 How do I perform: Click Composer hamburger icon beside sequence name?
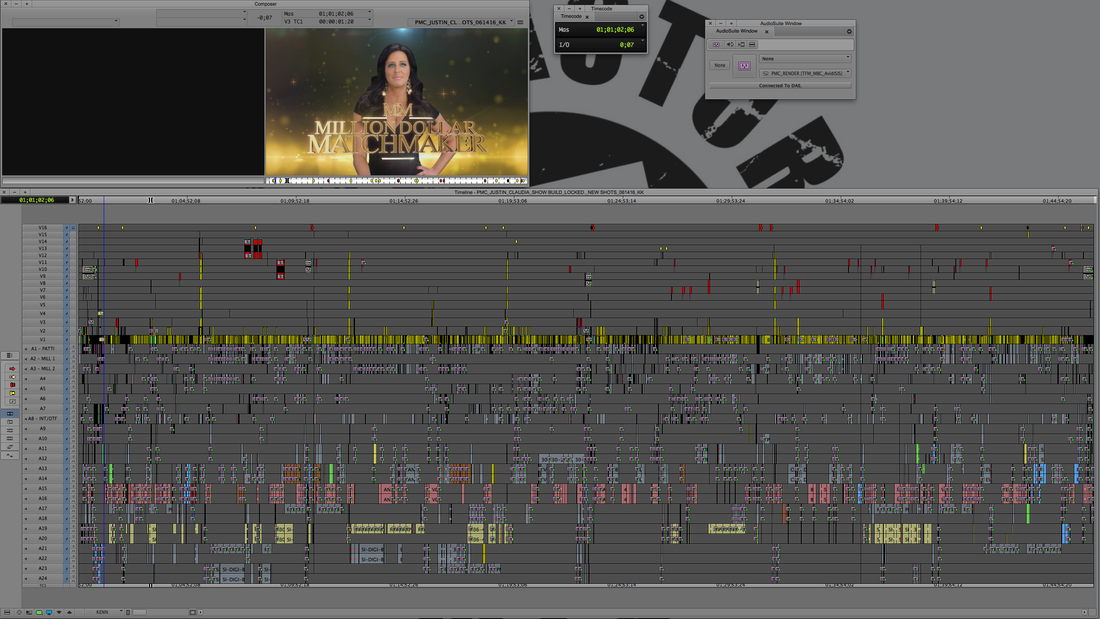pos(521,22)
